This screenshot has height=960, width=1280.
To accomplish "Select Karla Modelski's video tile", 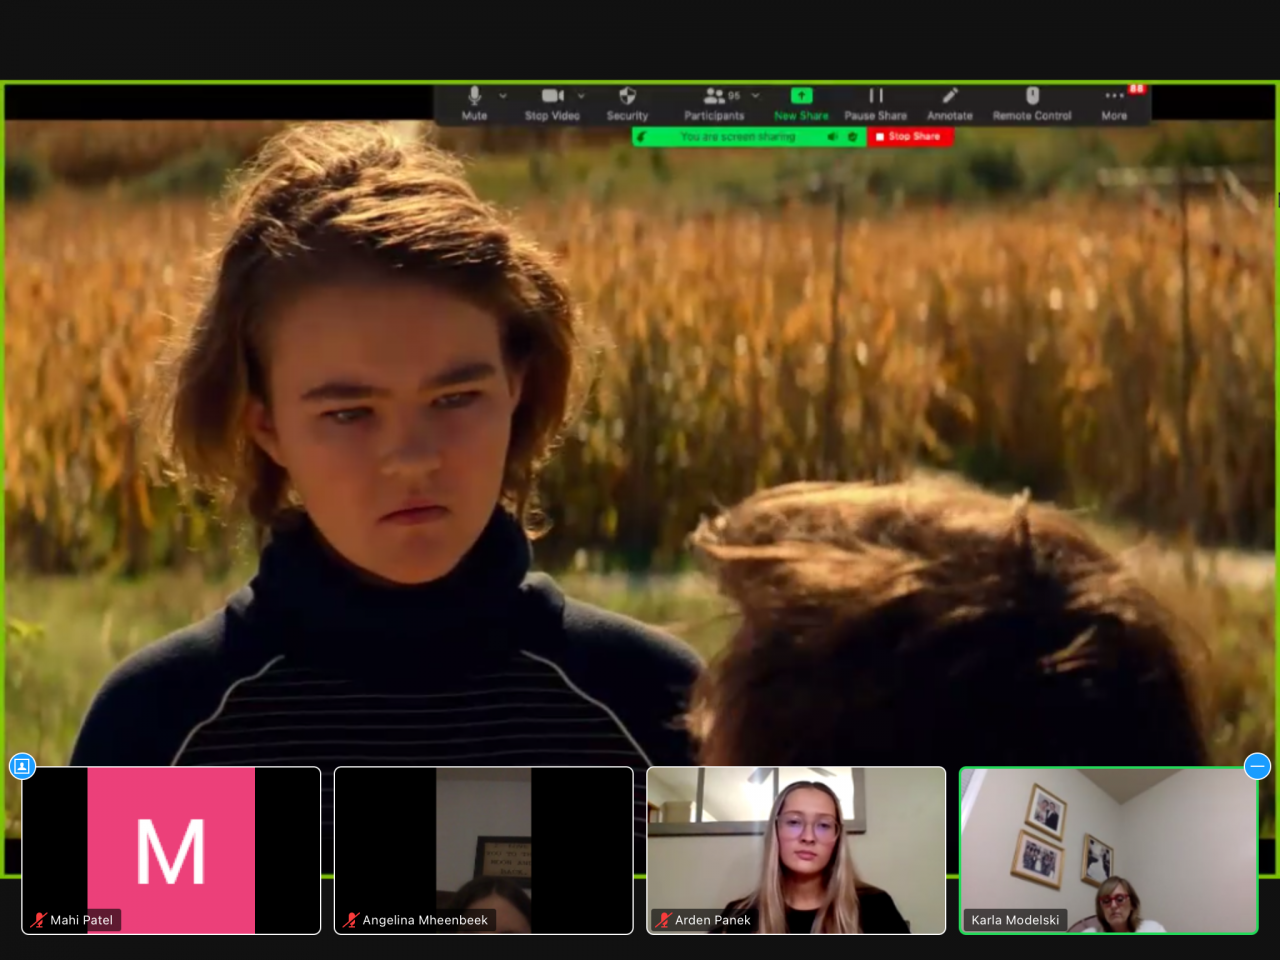I will (1108, 850).
